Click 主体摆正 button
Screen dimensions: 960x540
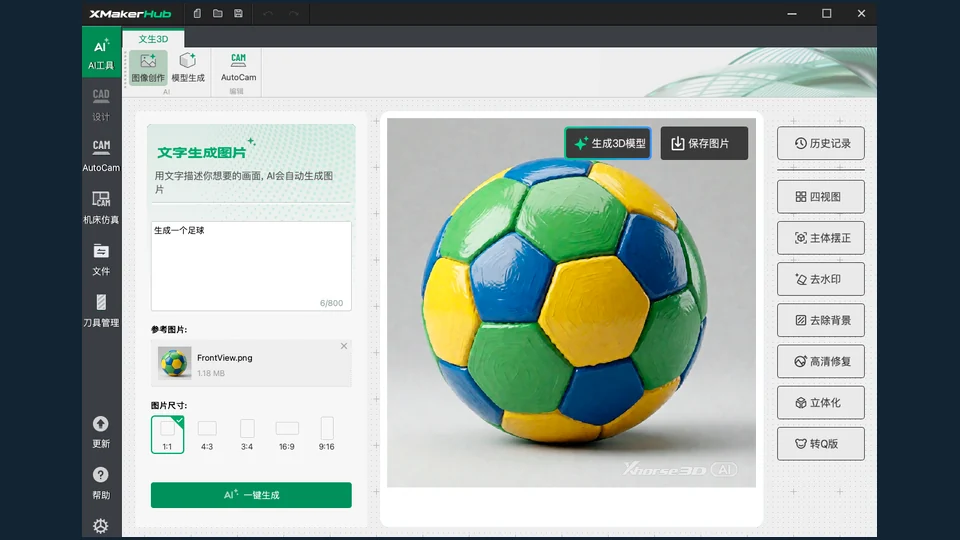coord(821,238)
